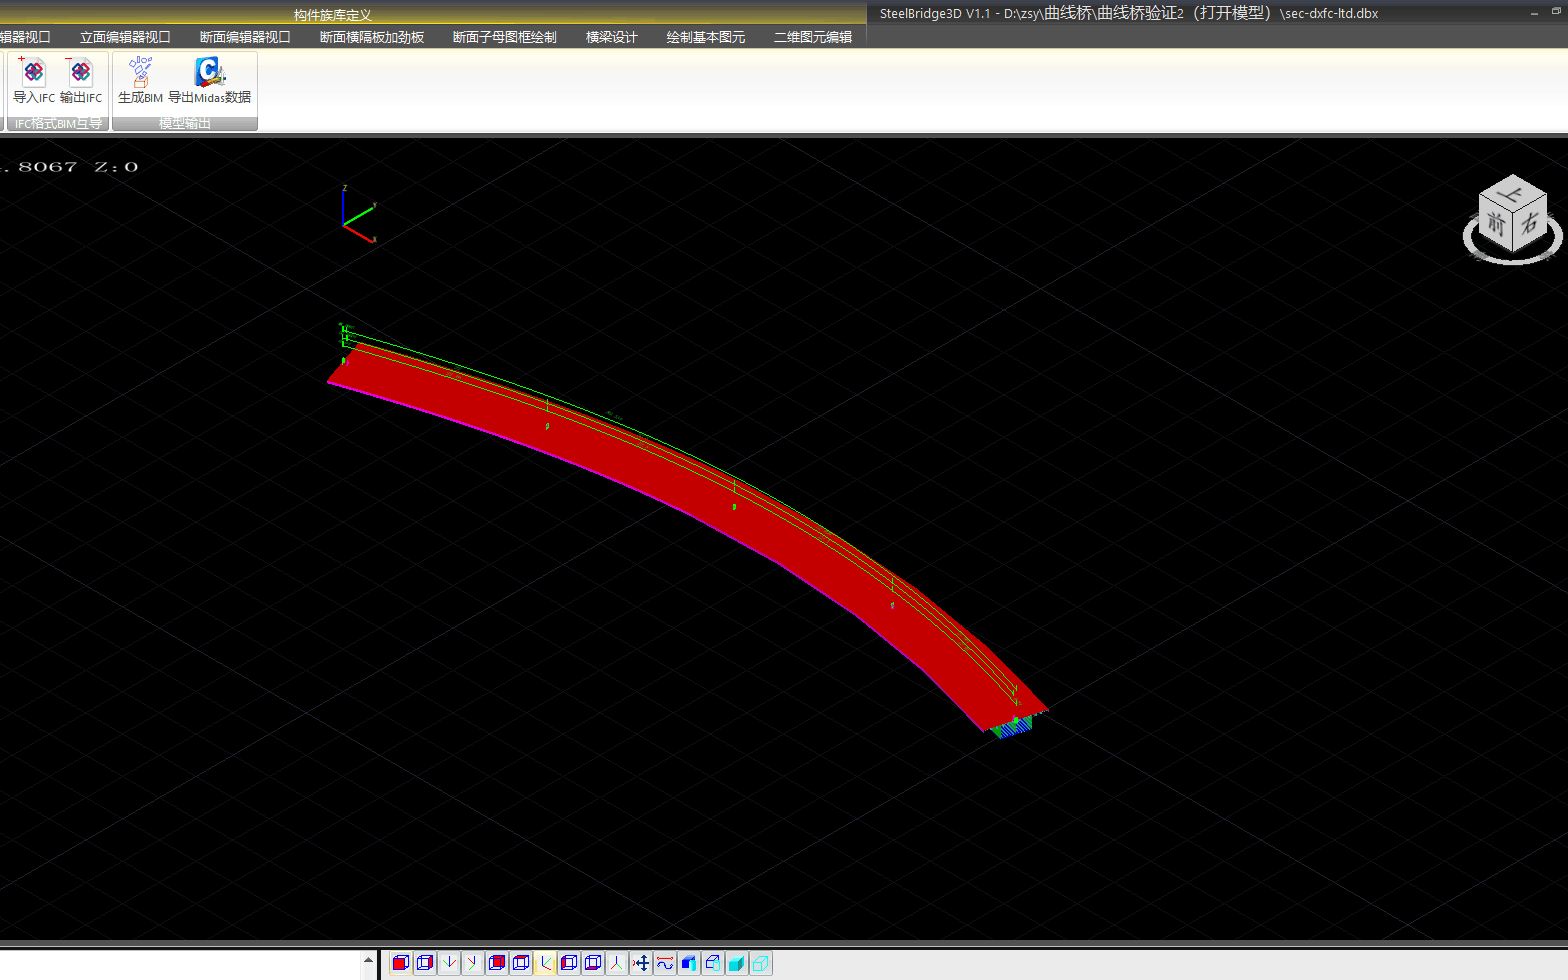
Task: Select the red front-face cube view icon
Action: [401, 963]
